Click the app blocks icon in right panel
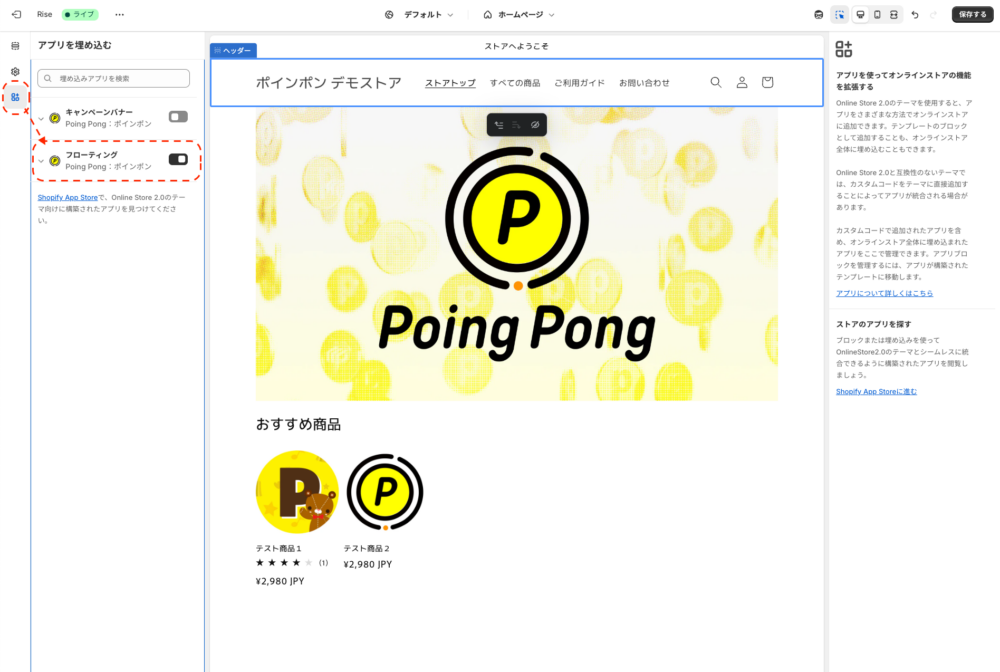 pos(844,49)
